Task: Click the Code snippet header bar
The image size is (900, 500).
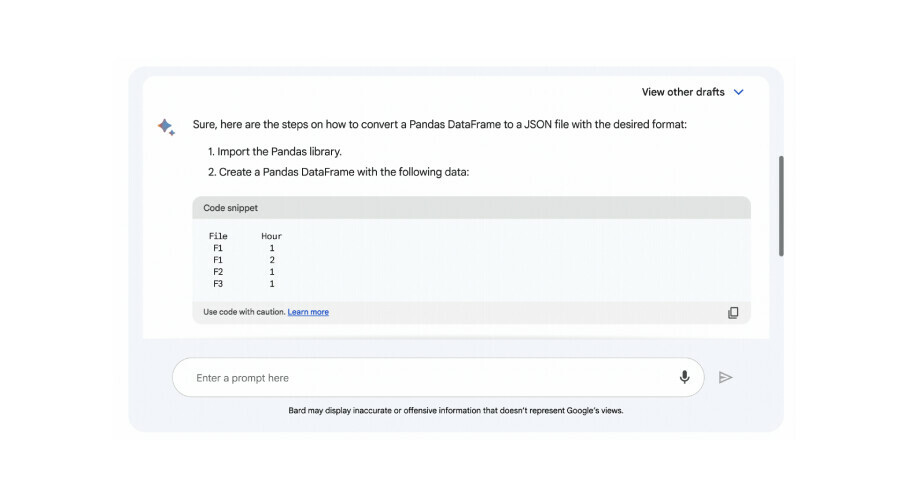Action: point(470,208)
